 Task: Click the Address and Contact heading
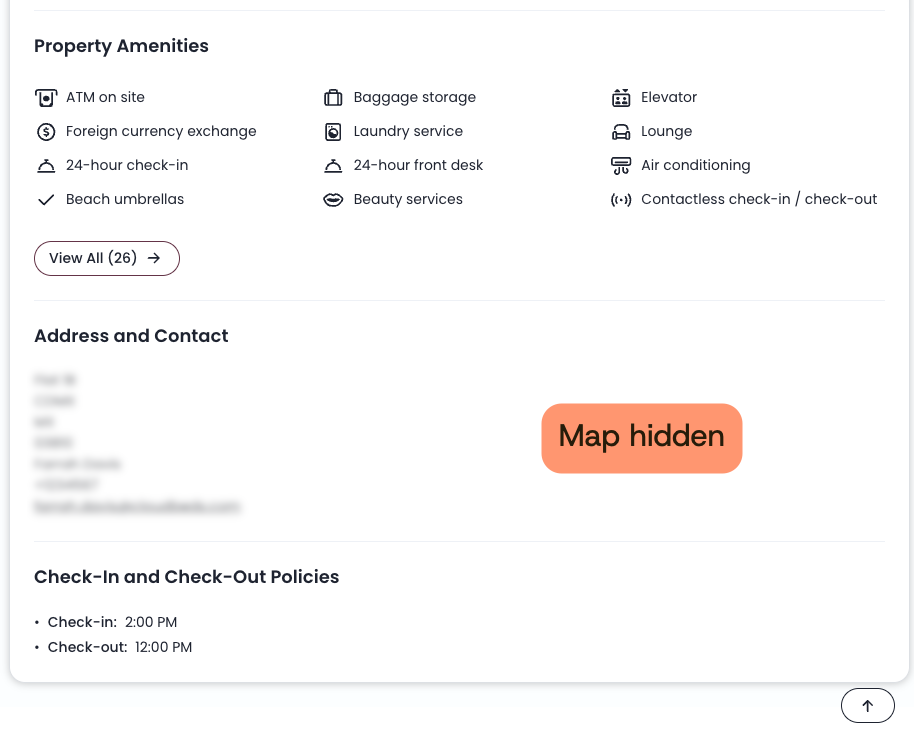pyautogui.click(x=131, y=336)
